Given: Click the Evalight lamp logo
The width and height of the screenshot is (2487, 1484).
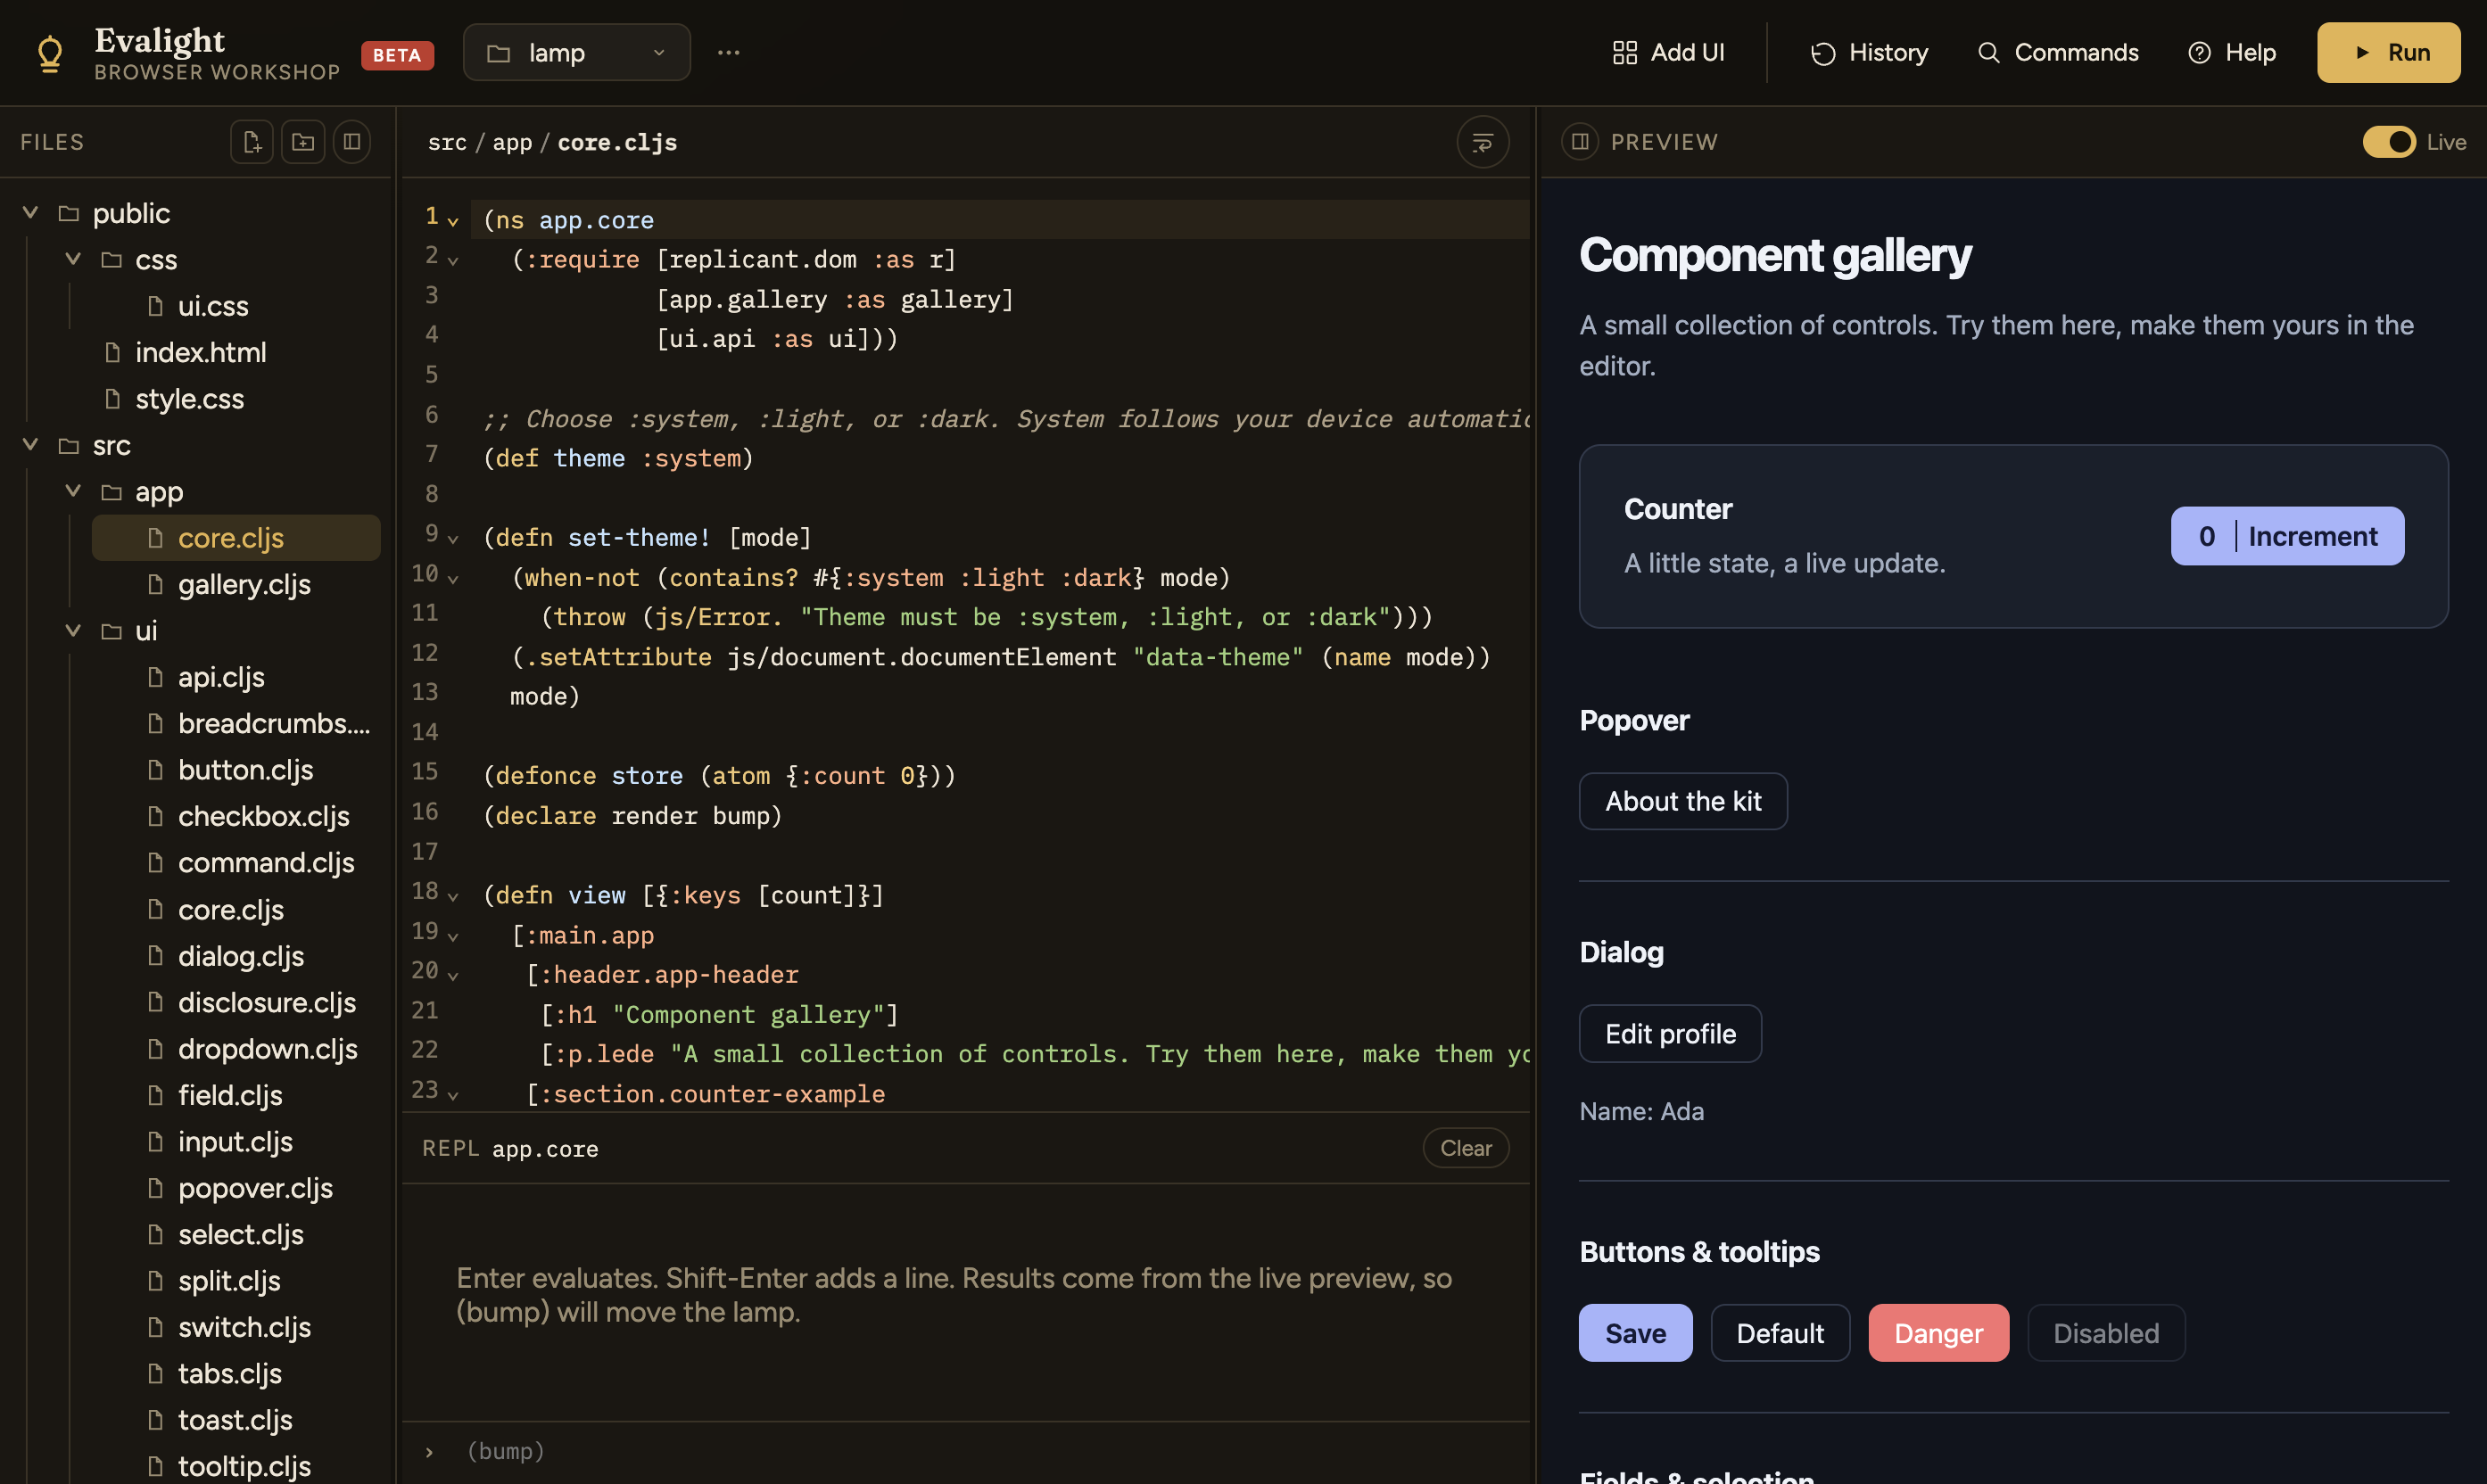Looking at the screenshot, I should pyautogui.click(x=50, y=53).
